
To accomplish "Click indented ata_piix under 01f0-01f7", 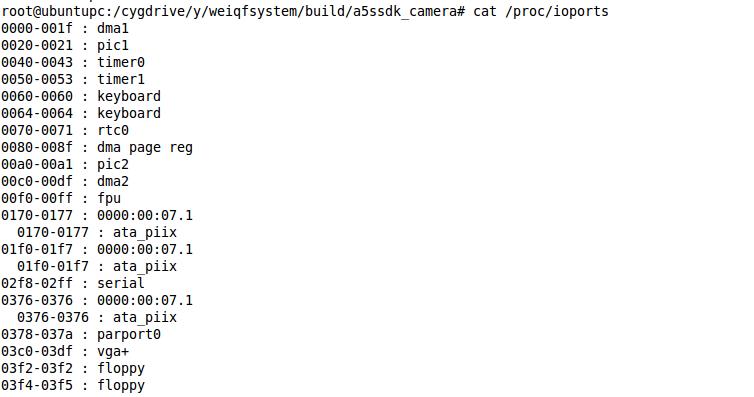I will tap(145, 266).
